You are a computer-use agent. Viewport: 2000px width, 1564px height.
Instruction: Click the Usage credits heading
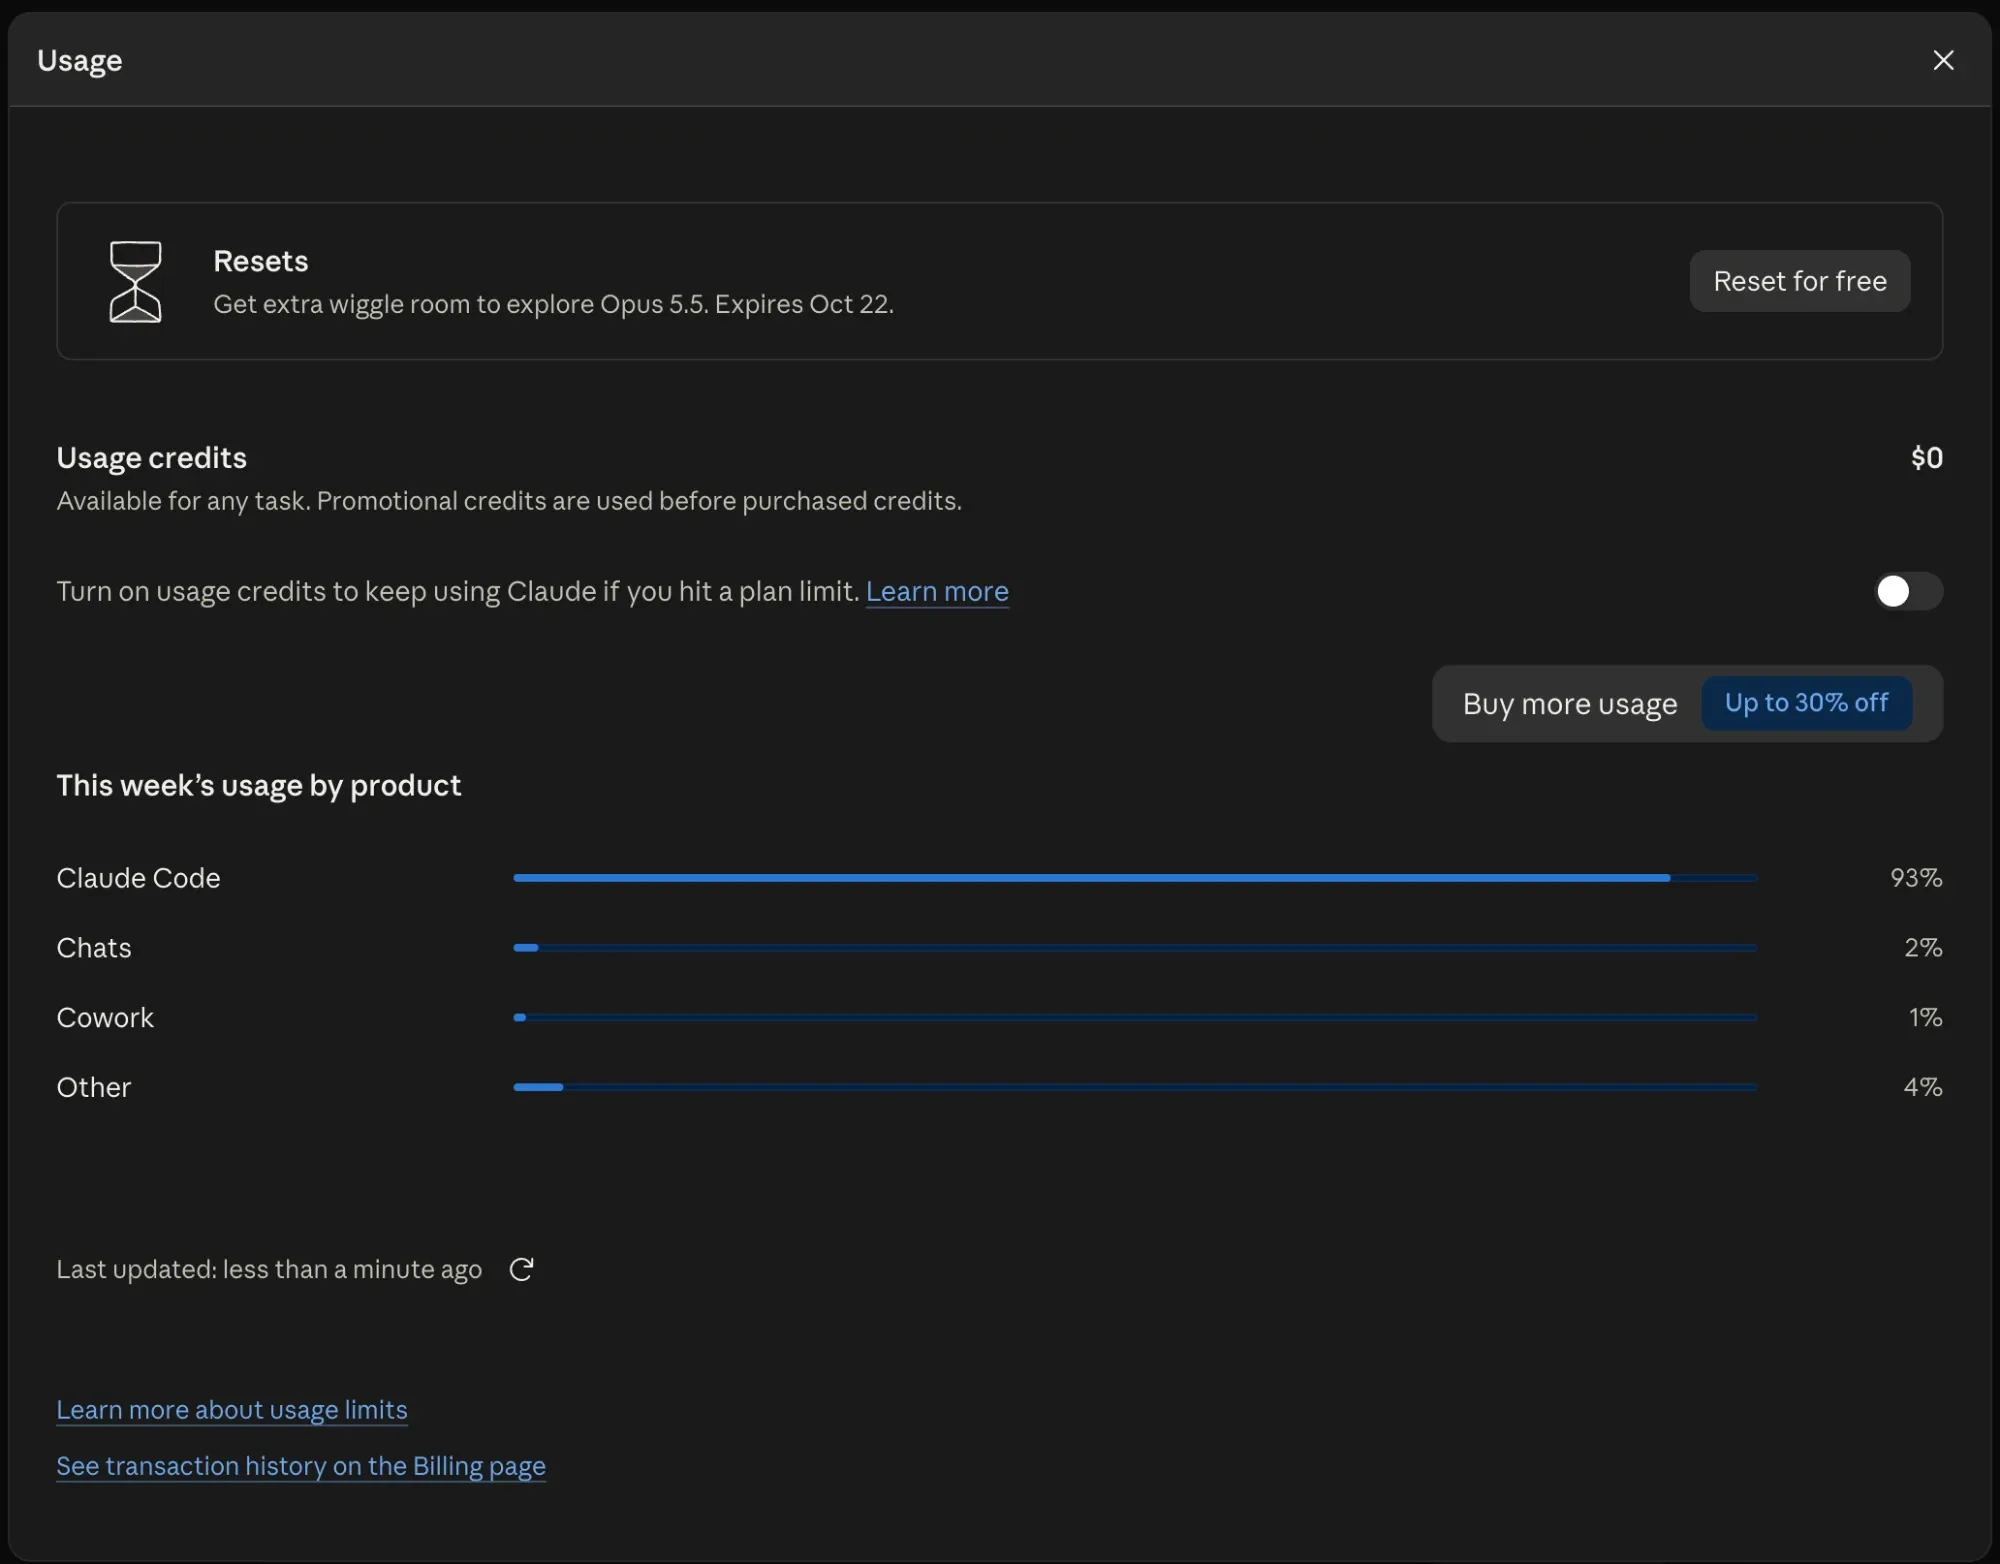tap(152, 458)
